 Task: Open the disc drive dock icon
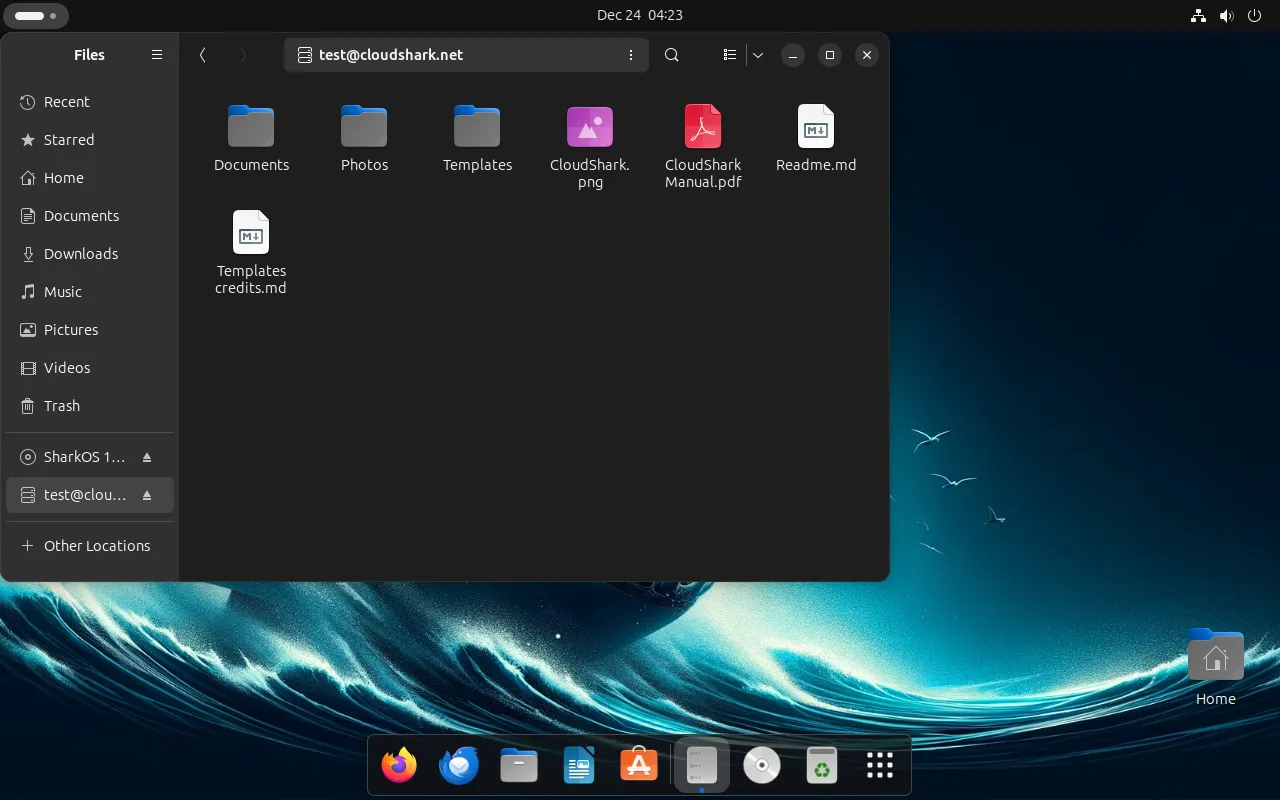(762, 766)
